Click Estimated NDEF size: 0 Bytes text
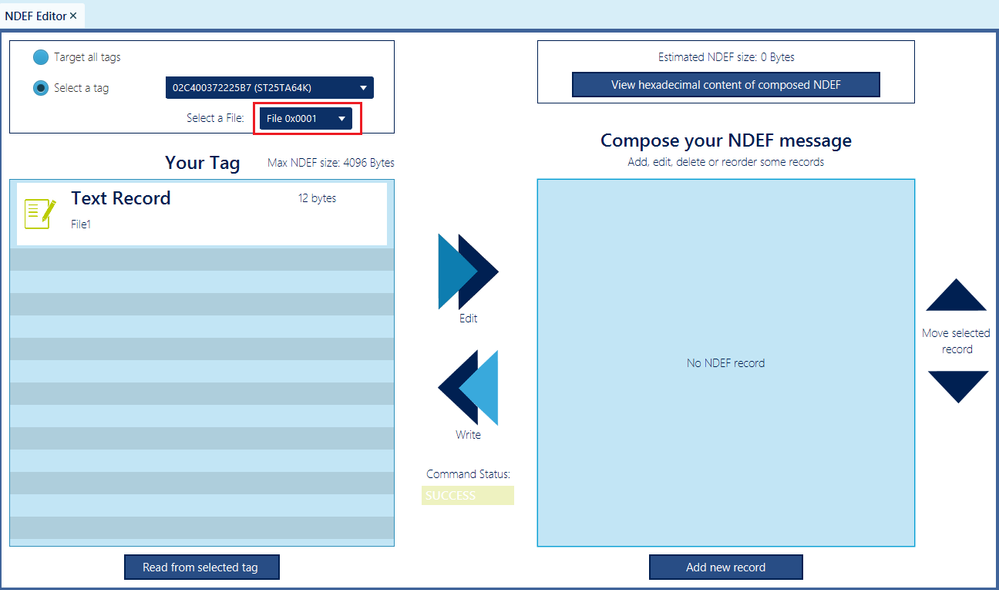Viewport: 999px width, 590px height. coord(726,57)
